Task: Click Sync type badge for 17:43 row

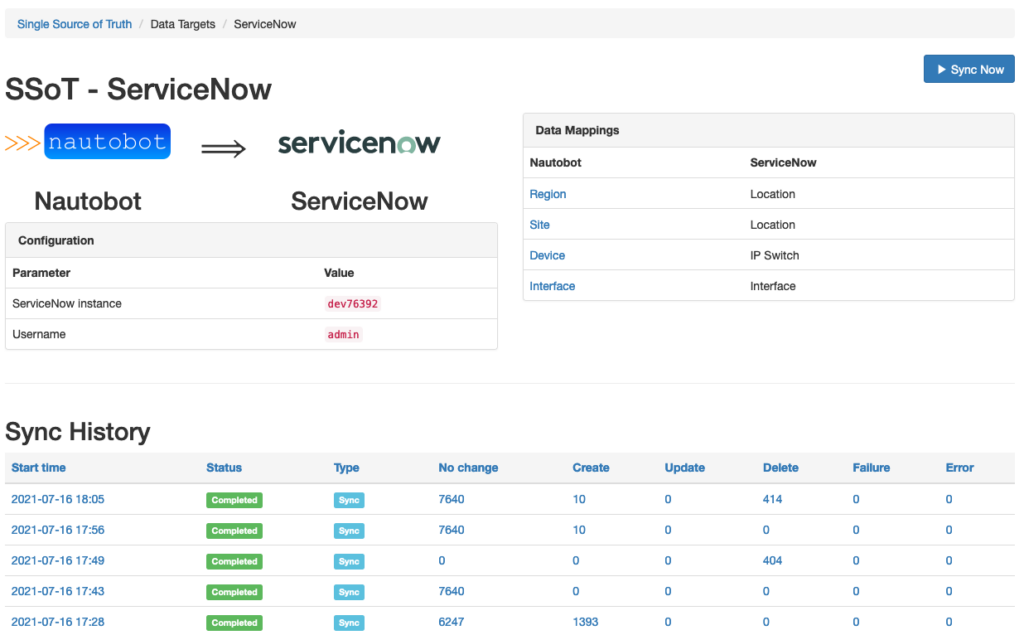Action: coord(349,592)
